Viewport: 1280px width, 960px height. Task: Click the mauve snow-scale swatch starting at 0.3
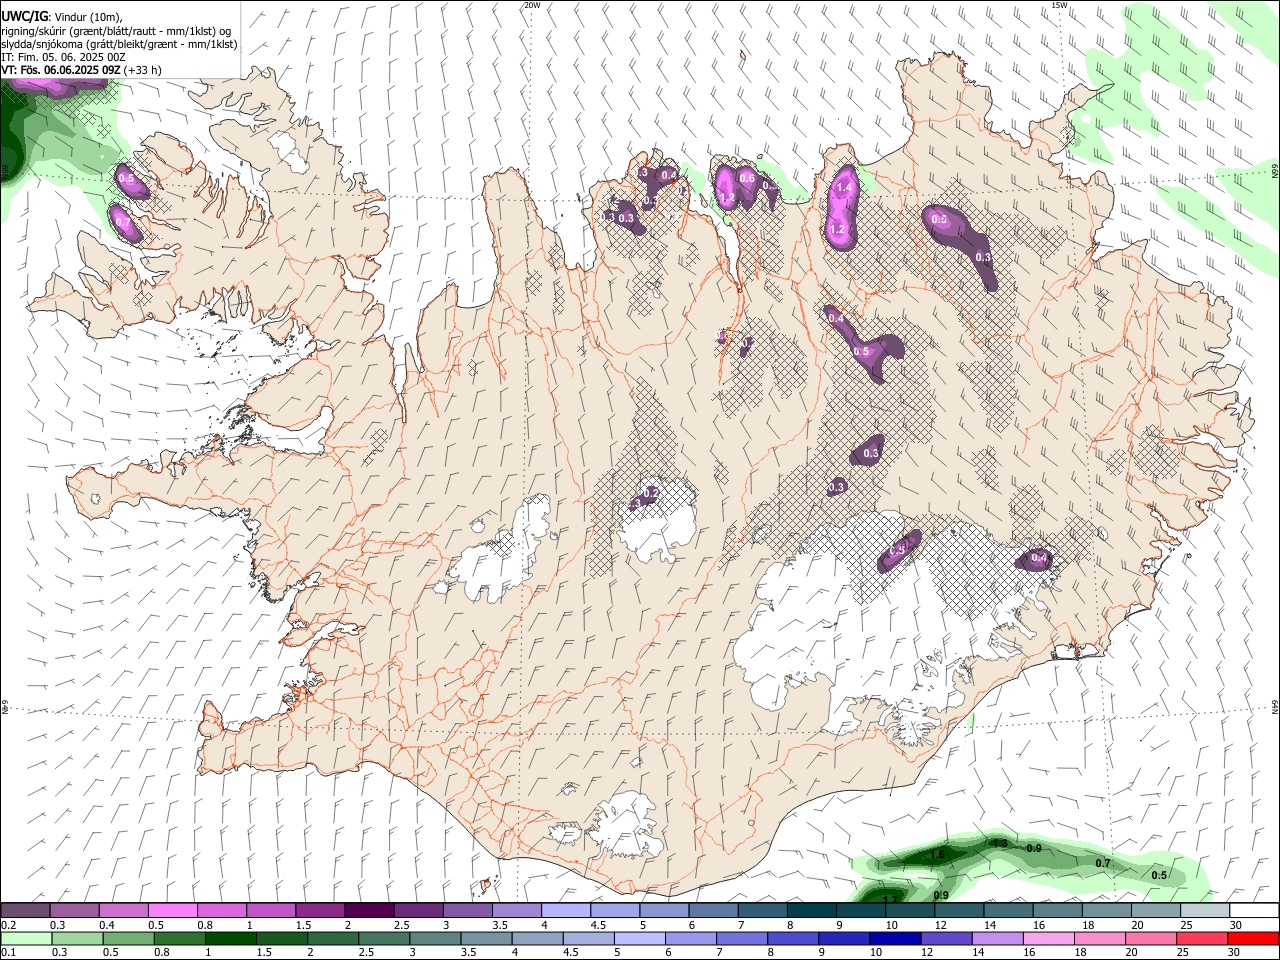point(74,911)
